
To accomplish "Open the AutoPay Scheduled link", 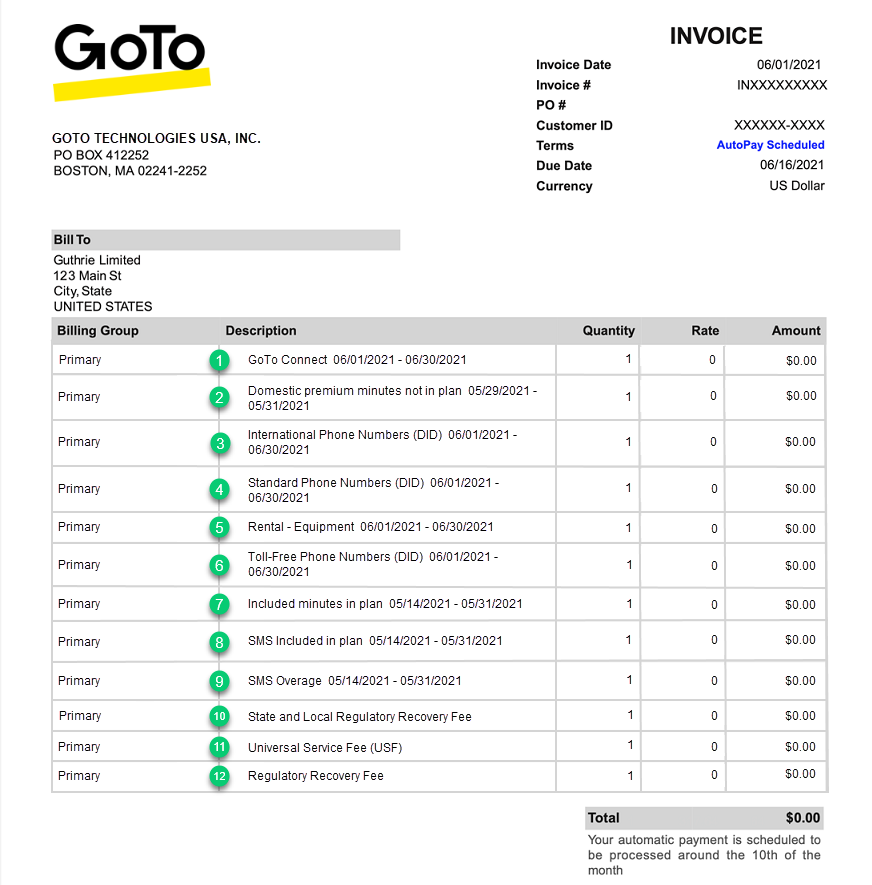I will (x=770, y=145).
